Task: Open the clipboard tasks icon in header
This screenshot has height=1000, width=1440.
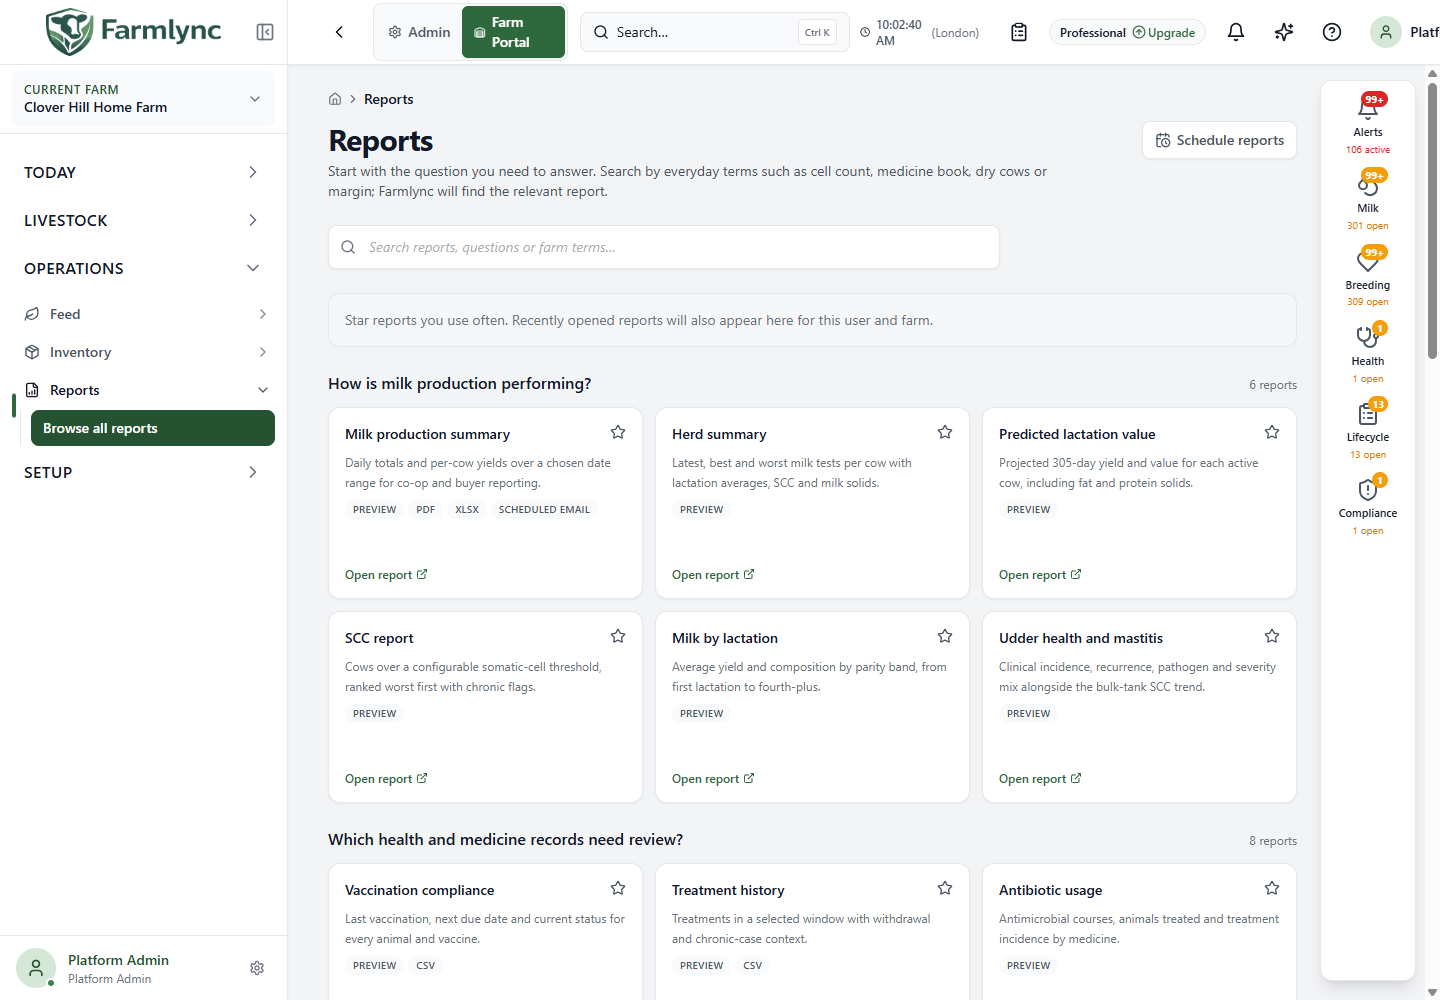Action: coord(1019,32)
